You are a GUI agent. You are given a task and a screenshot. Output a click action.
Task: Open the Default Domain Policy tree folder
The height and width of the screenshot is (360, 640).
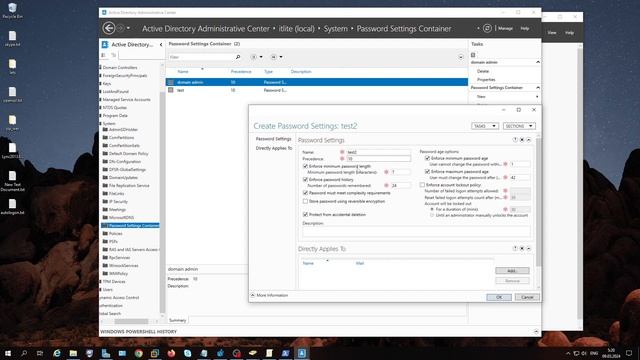pos(128,154)
